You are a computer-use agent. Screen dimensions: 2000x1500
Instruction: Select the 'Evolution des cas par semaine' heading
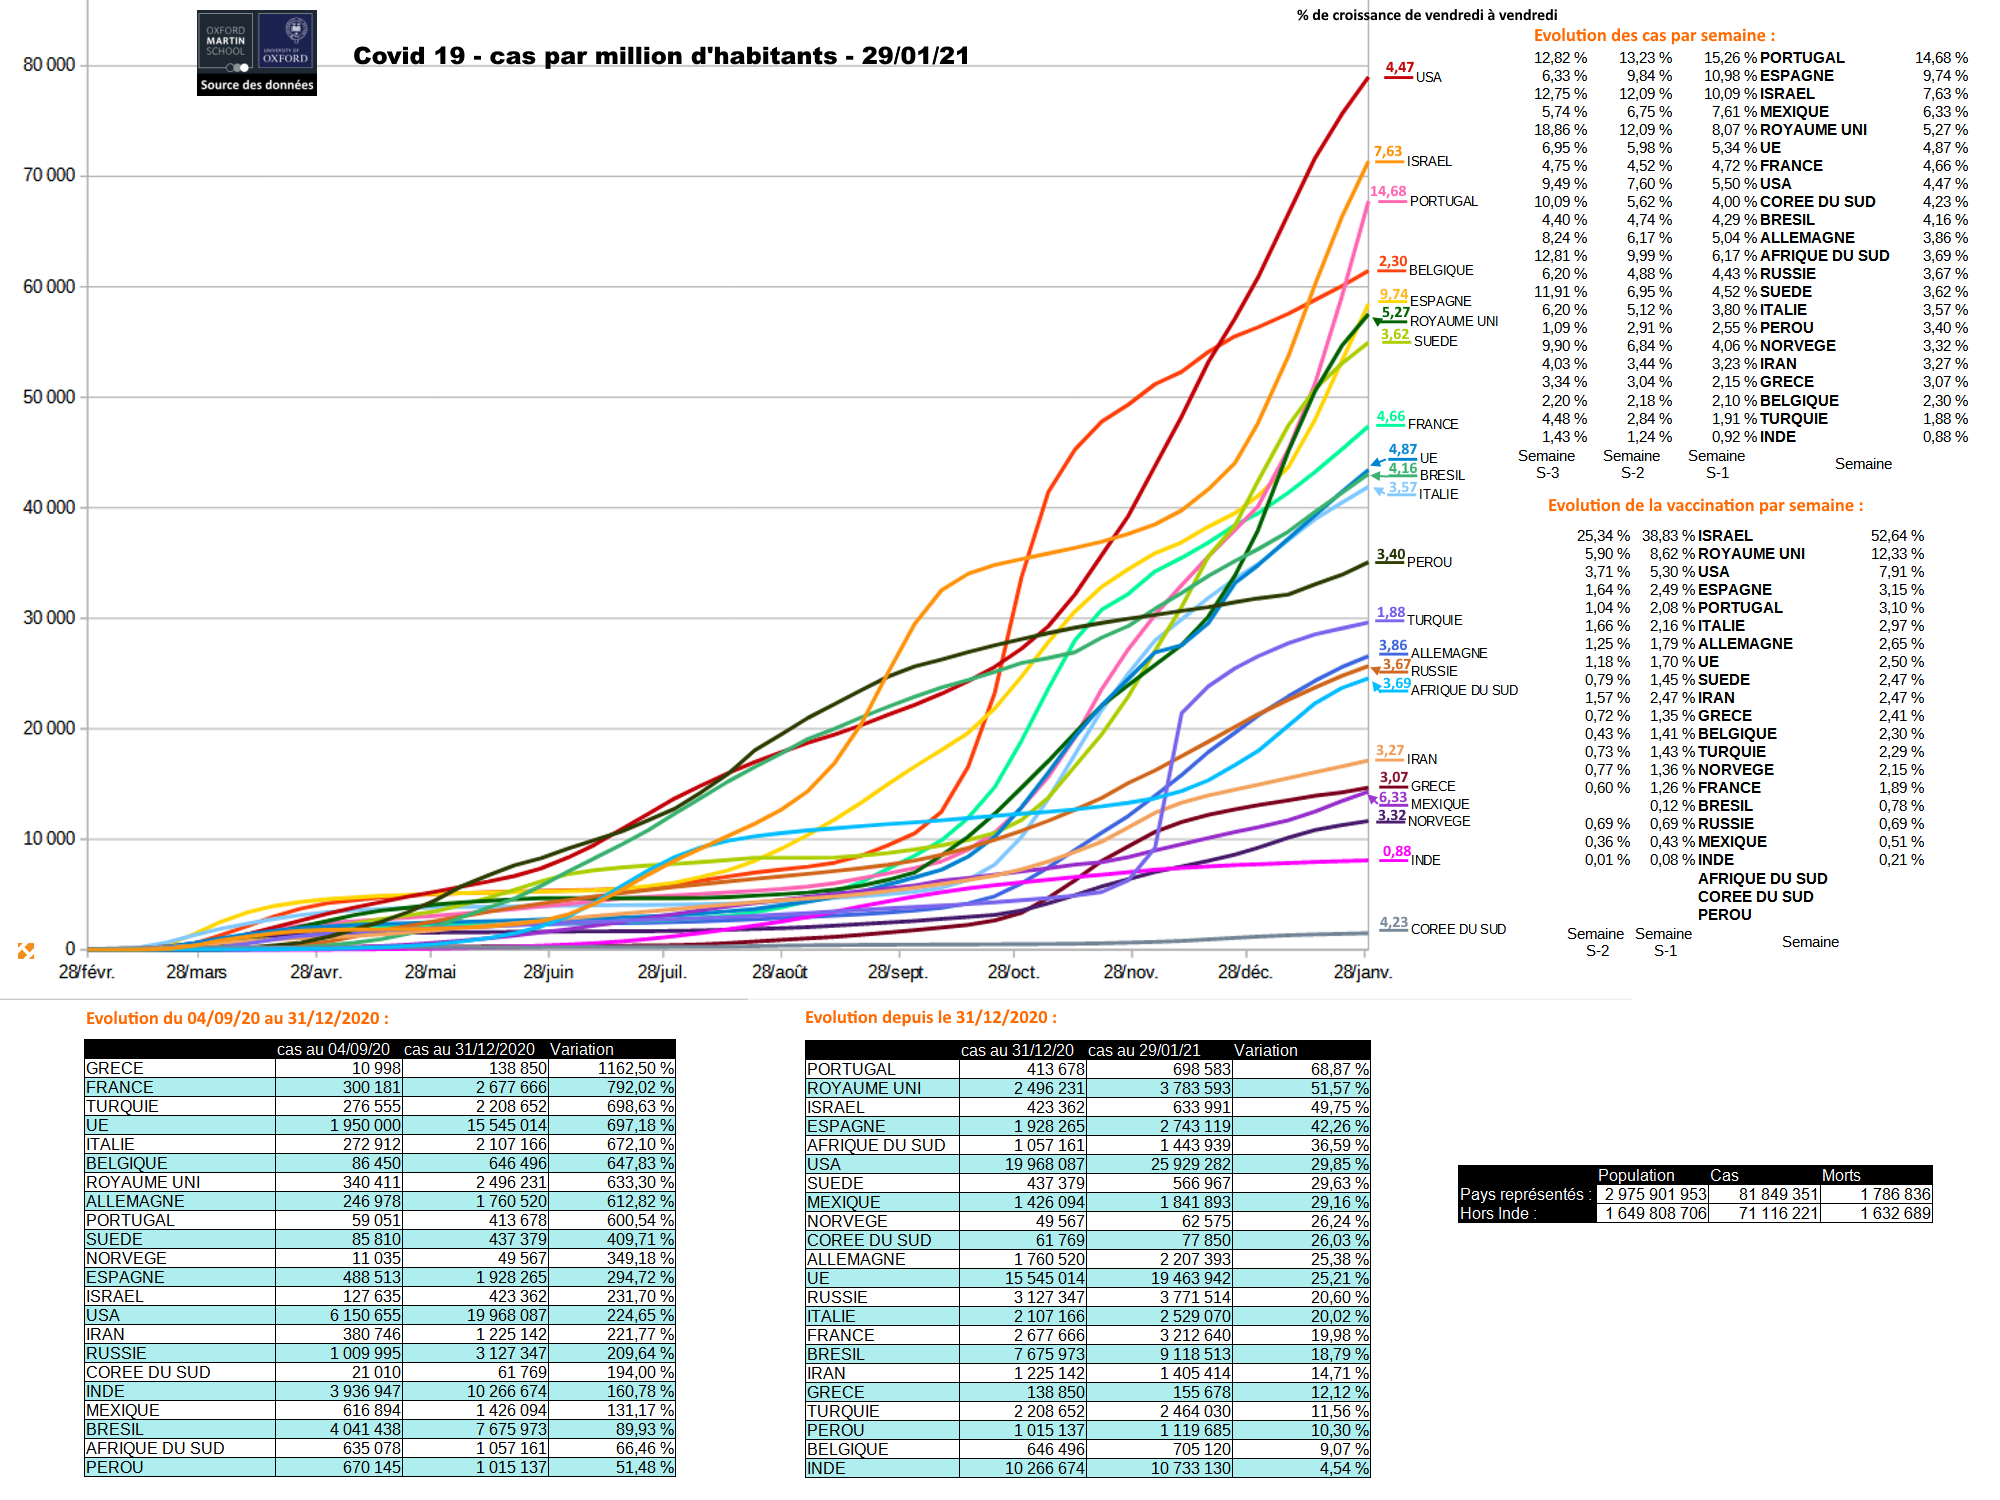click(1654, 35)
